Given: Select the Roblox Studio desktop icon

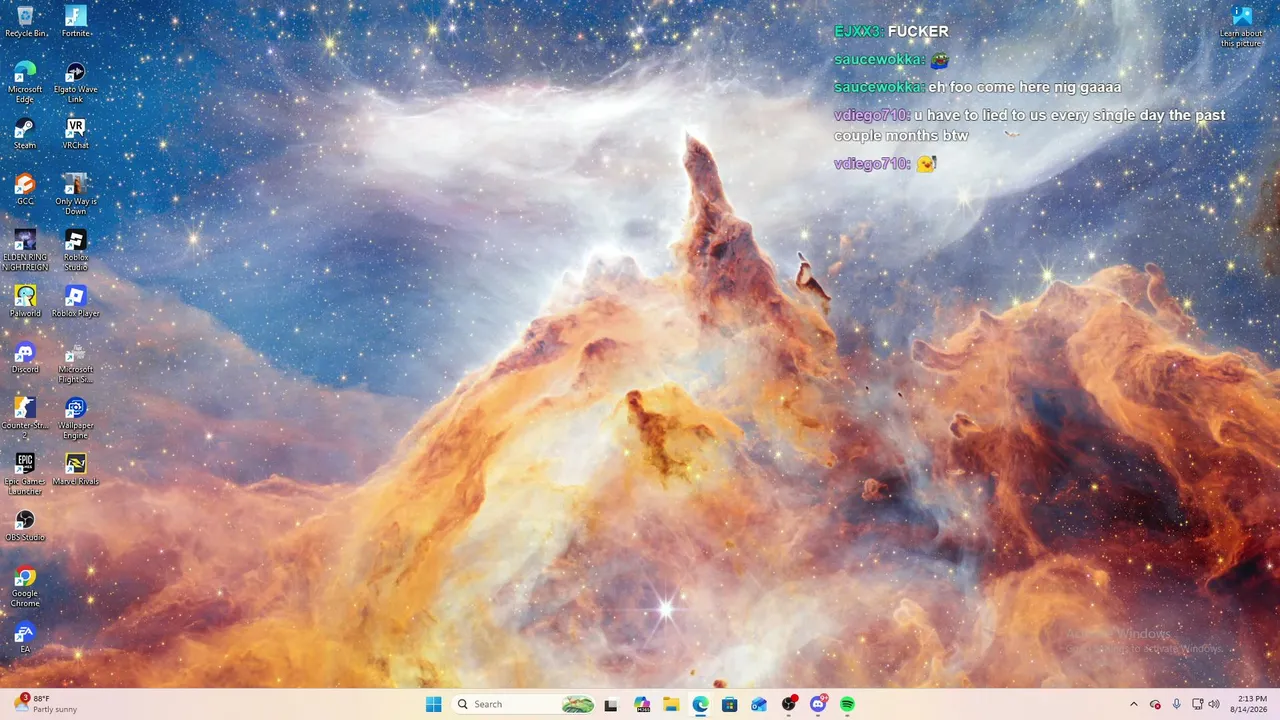Looking at the screenshot, I should click(76, 250).
